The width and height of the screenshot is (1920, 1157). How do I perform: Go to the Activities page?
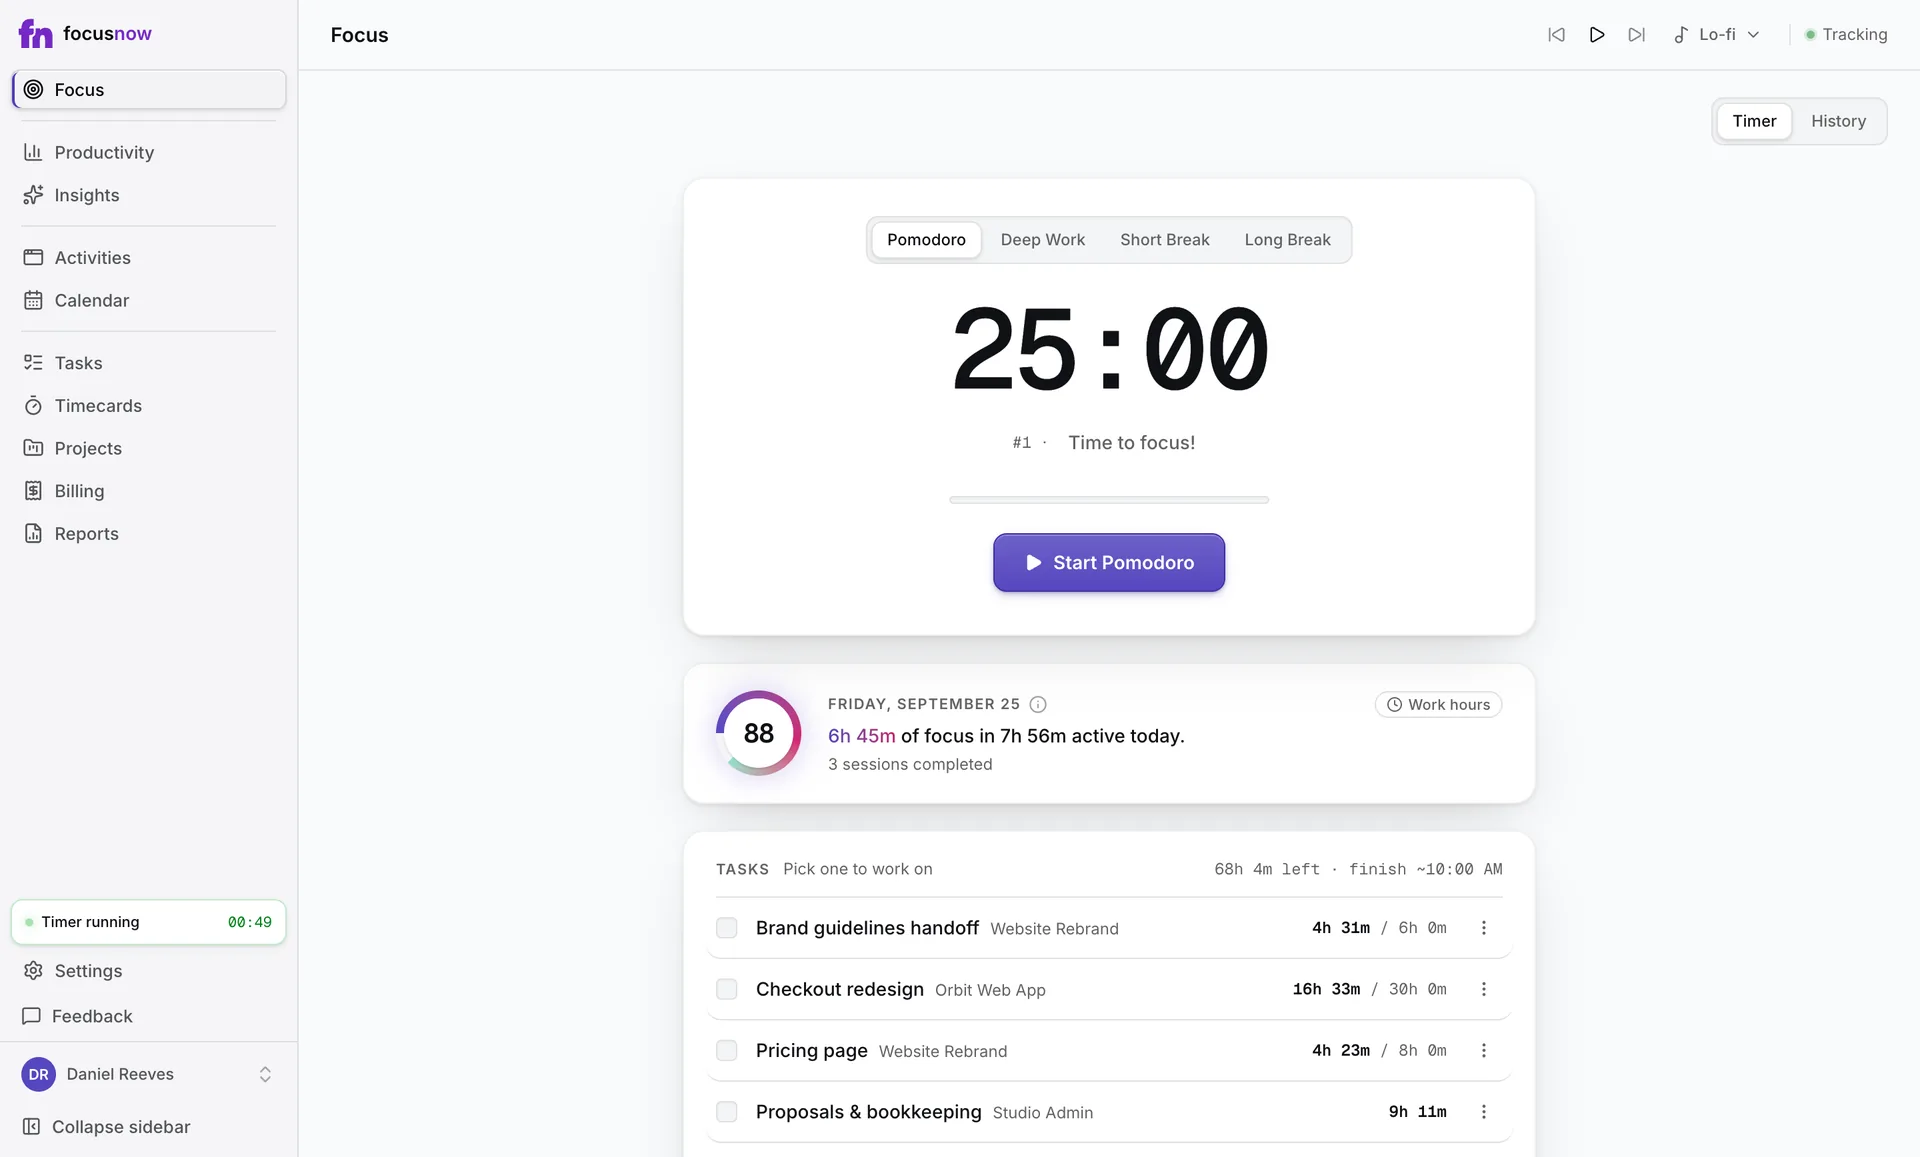click(x=148, y=257)
